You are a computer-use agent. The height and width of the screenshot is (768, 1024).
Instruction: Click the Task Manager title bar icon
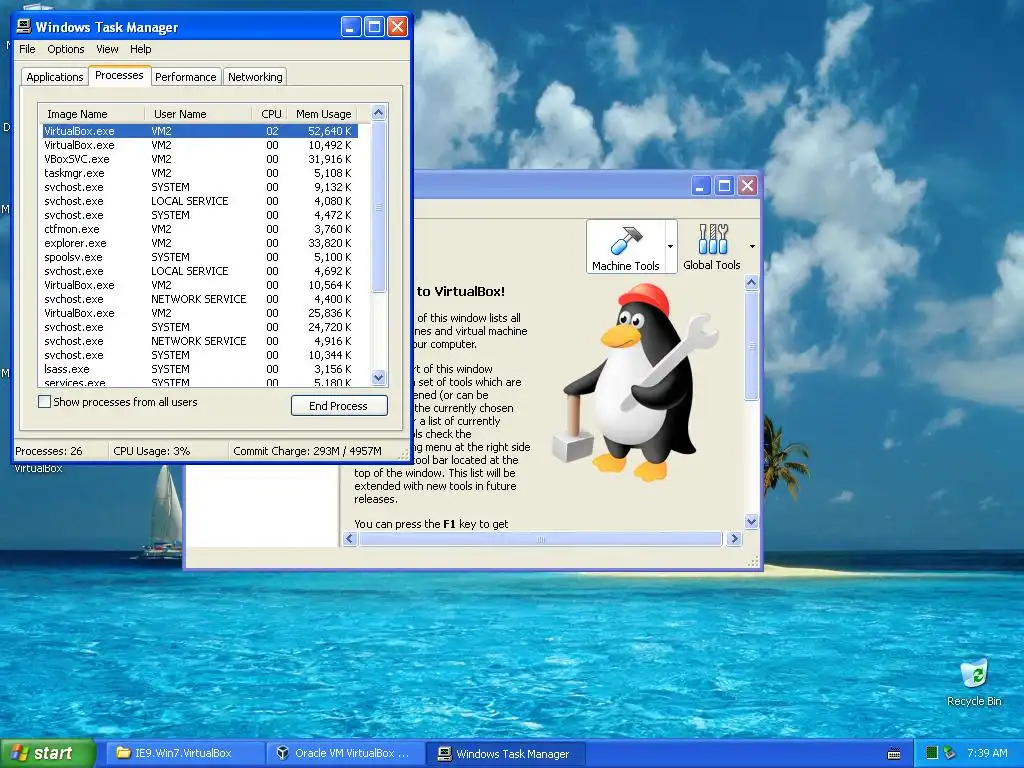tap(24, 26)
